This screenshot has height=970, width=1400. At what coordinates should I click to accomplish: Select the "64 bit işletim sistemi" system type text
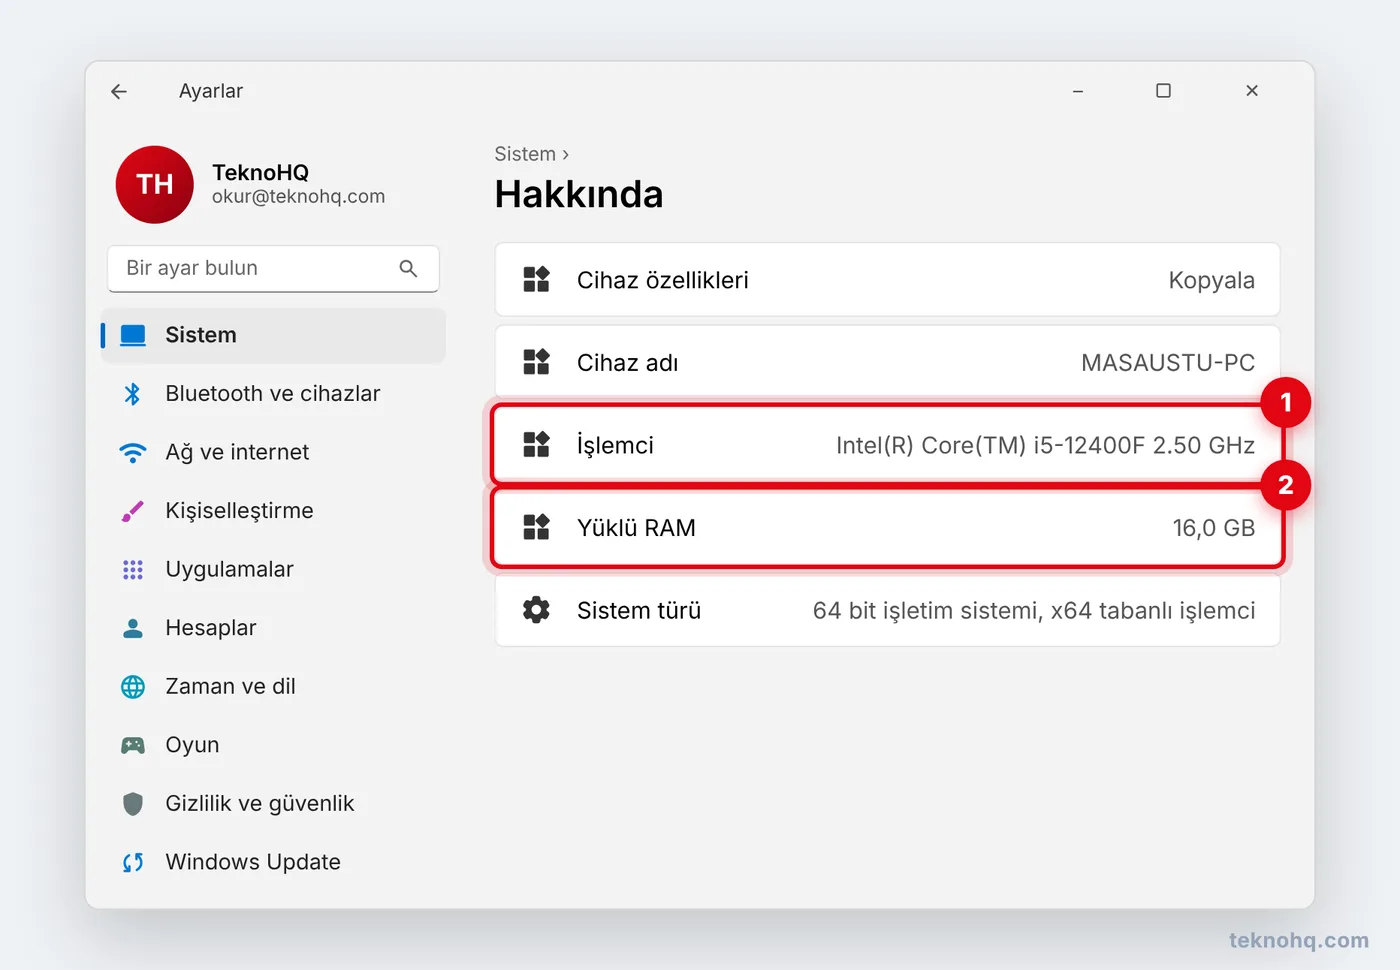tap(926, 611)
